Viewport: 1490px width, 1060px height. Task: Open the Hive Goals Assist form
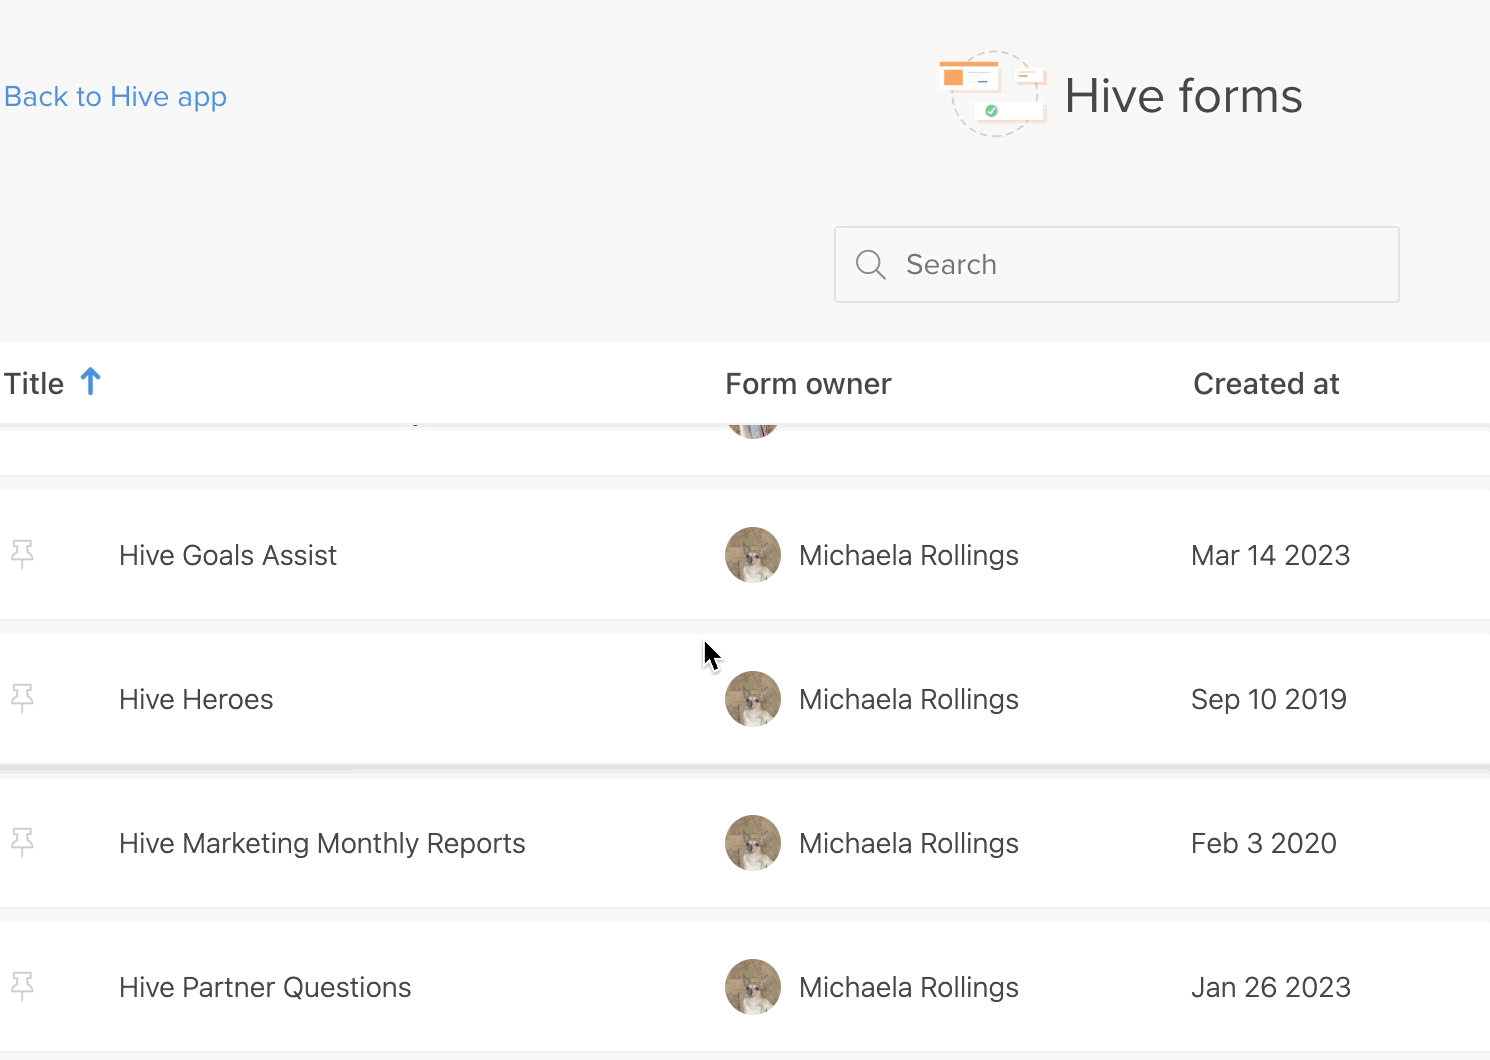[x=227, y=555]
